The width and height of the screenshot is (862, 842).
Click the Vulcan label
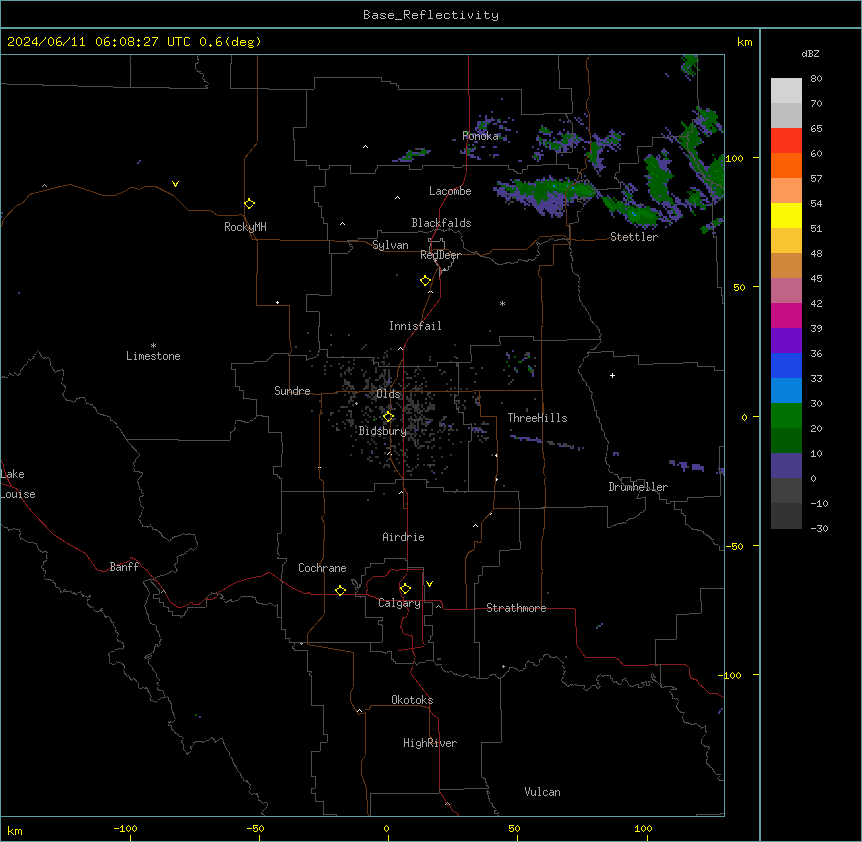(x=542, y=792)
